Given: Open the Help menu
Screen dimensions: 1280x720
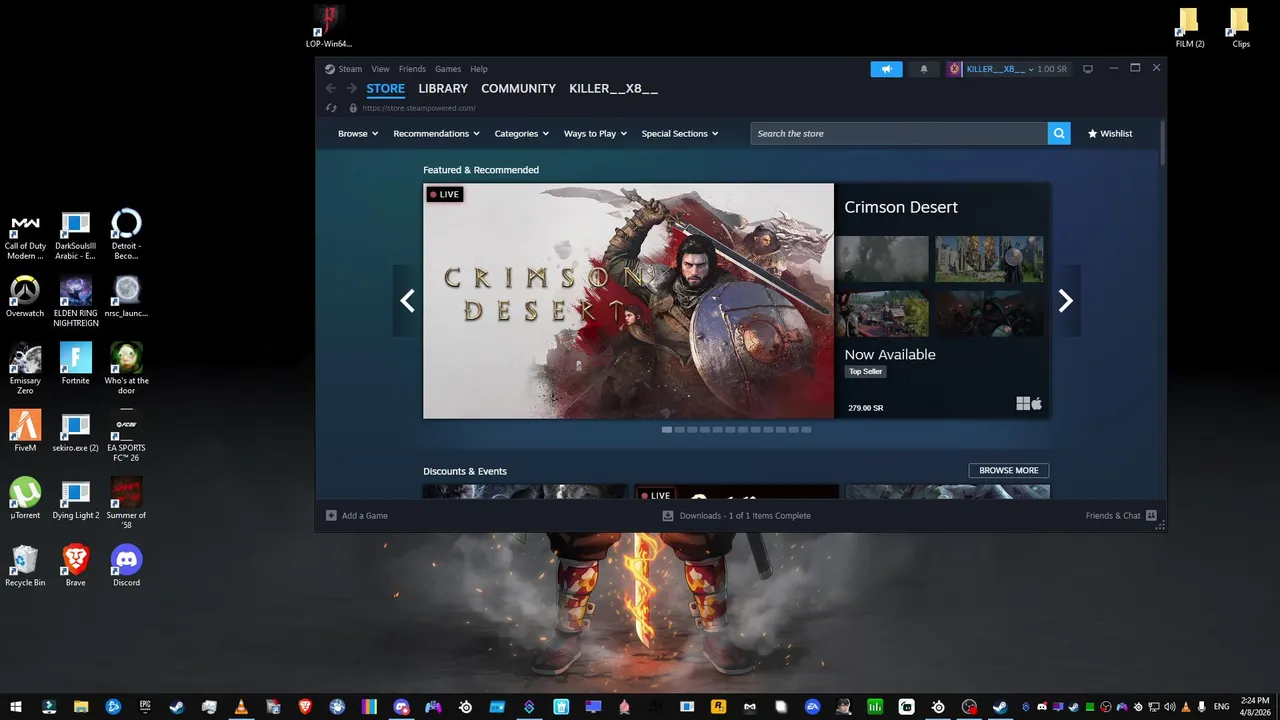Looking at the screenshot, I should 479,69.
